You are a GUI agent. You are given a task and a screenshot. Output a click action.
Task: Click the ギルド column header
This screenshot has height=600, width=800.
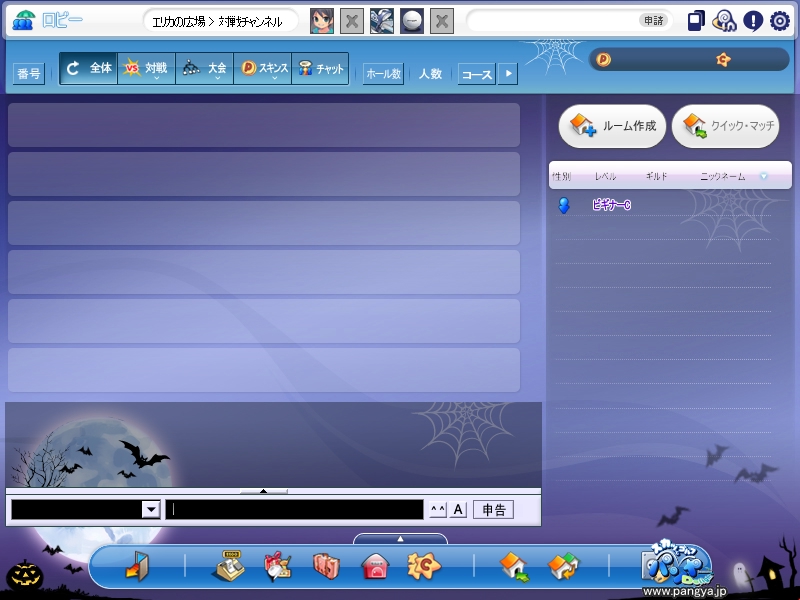click(656, 177)
